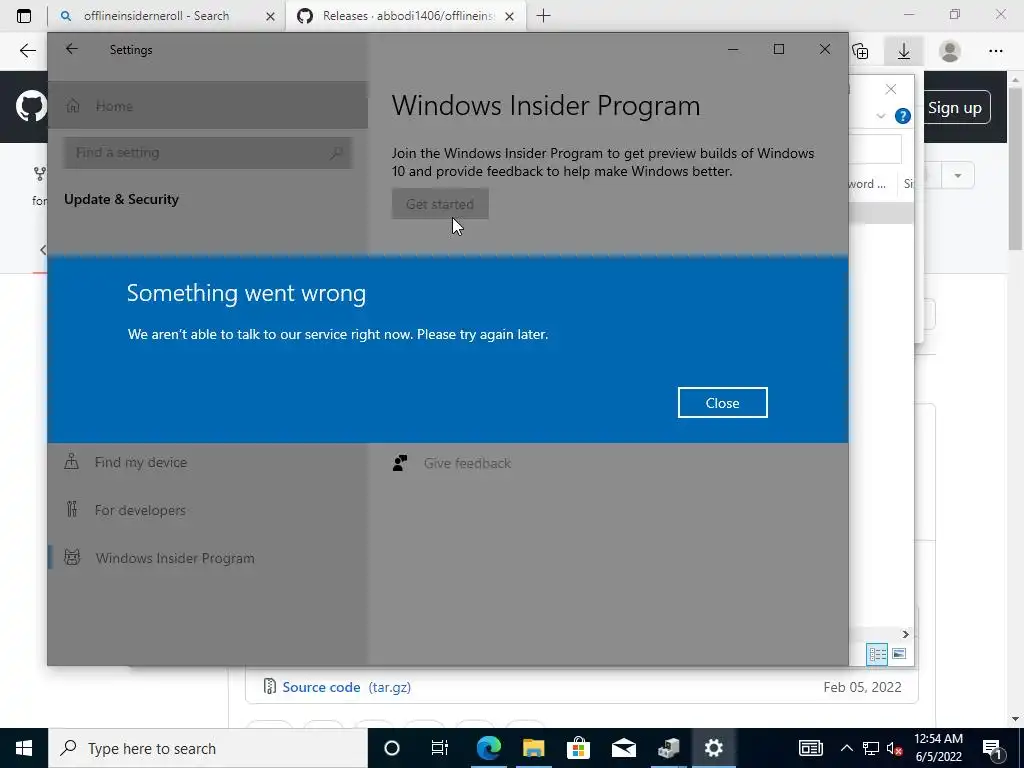Close the background dialog window with X
Screen dimensions: 1024x768
click(891, 89)
